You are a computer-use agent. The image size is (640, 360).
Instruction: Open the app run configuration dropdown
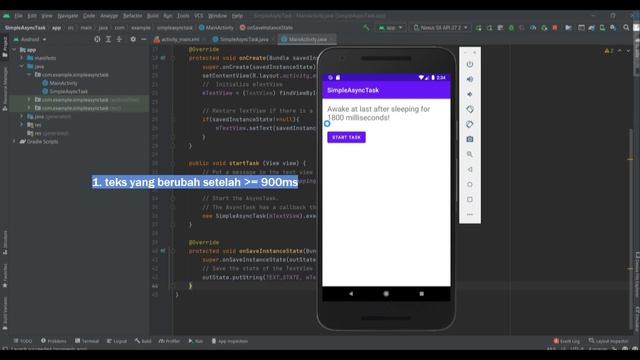tap(390, 28)
